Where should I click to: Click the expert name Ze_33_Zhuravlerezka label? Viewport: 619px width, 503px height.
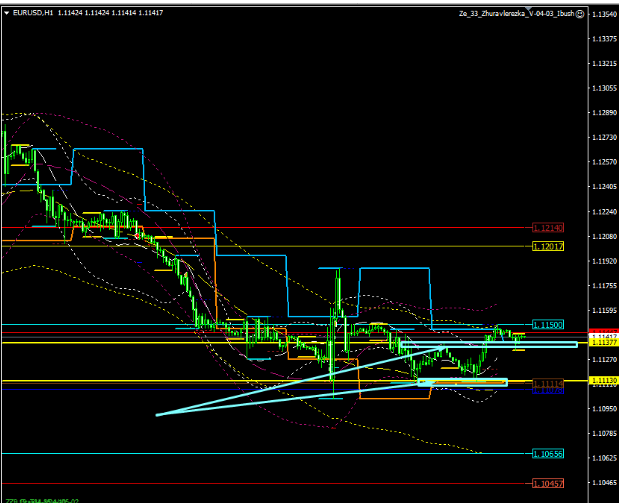coord(516,14)
